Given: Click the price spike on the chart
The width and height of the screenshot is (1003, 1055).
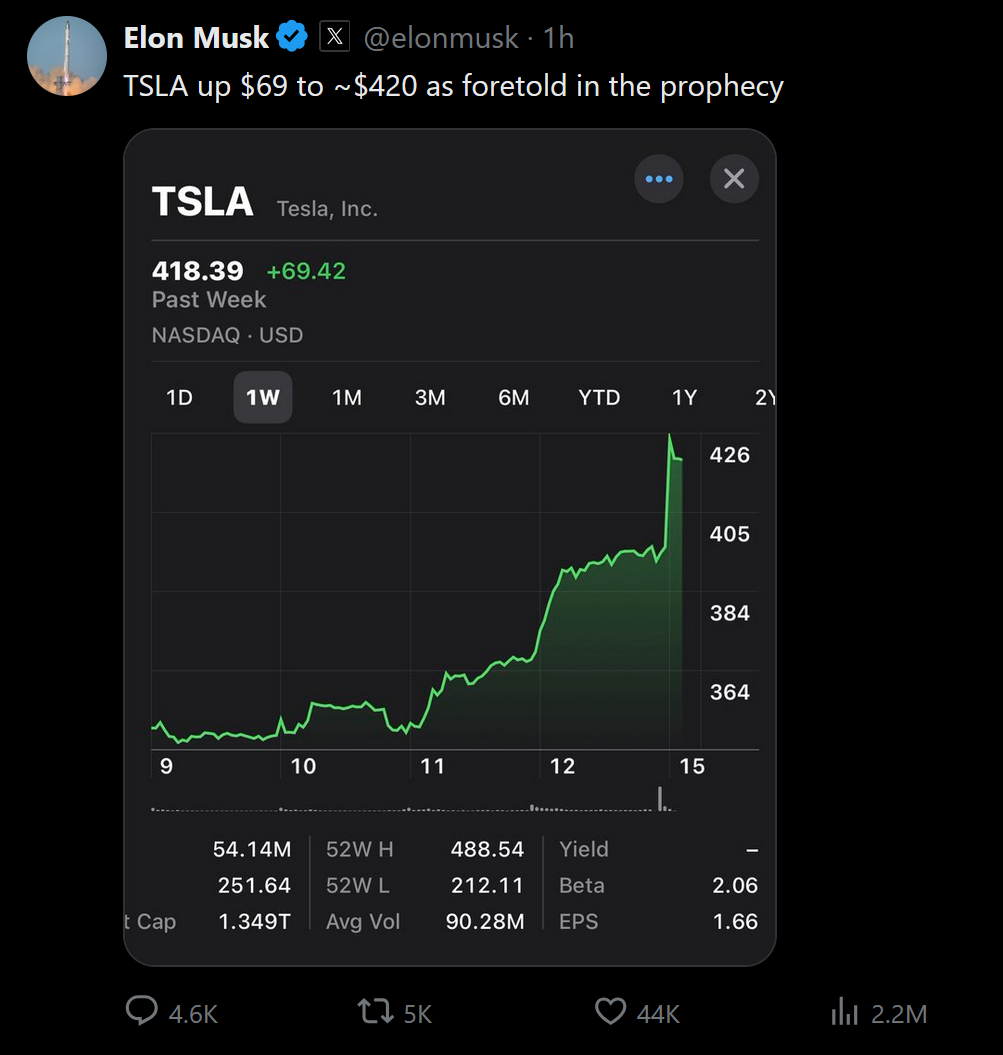Looking at the screenshot, I should [669, 440].
